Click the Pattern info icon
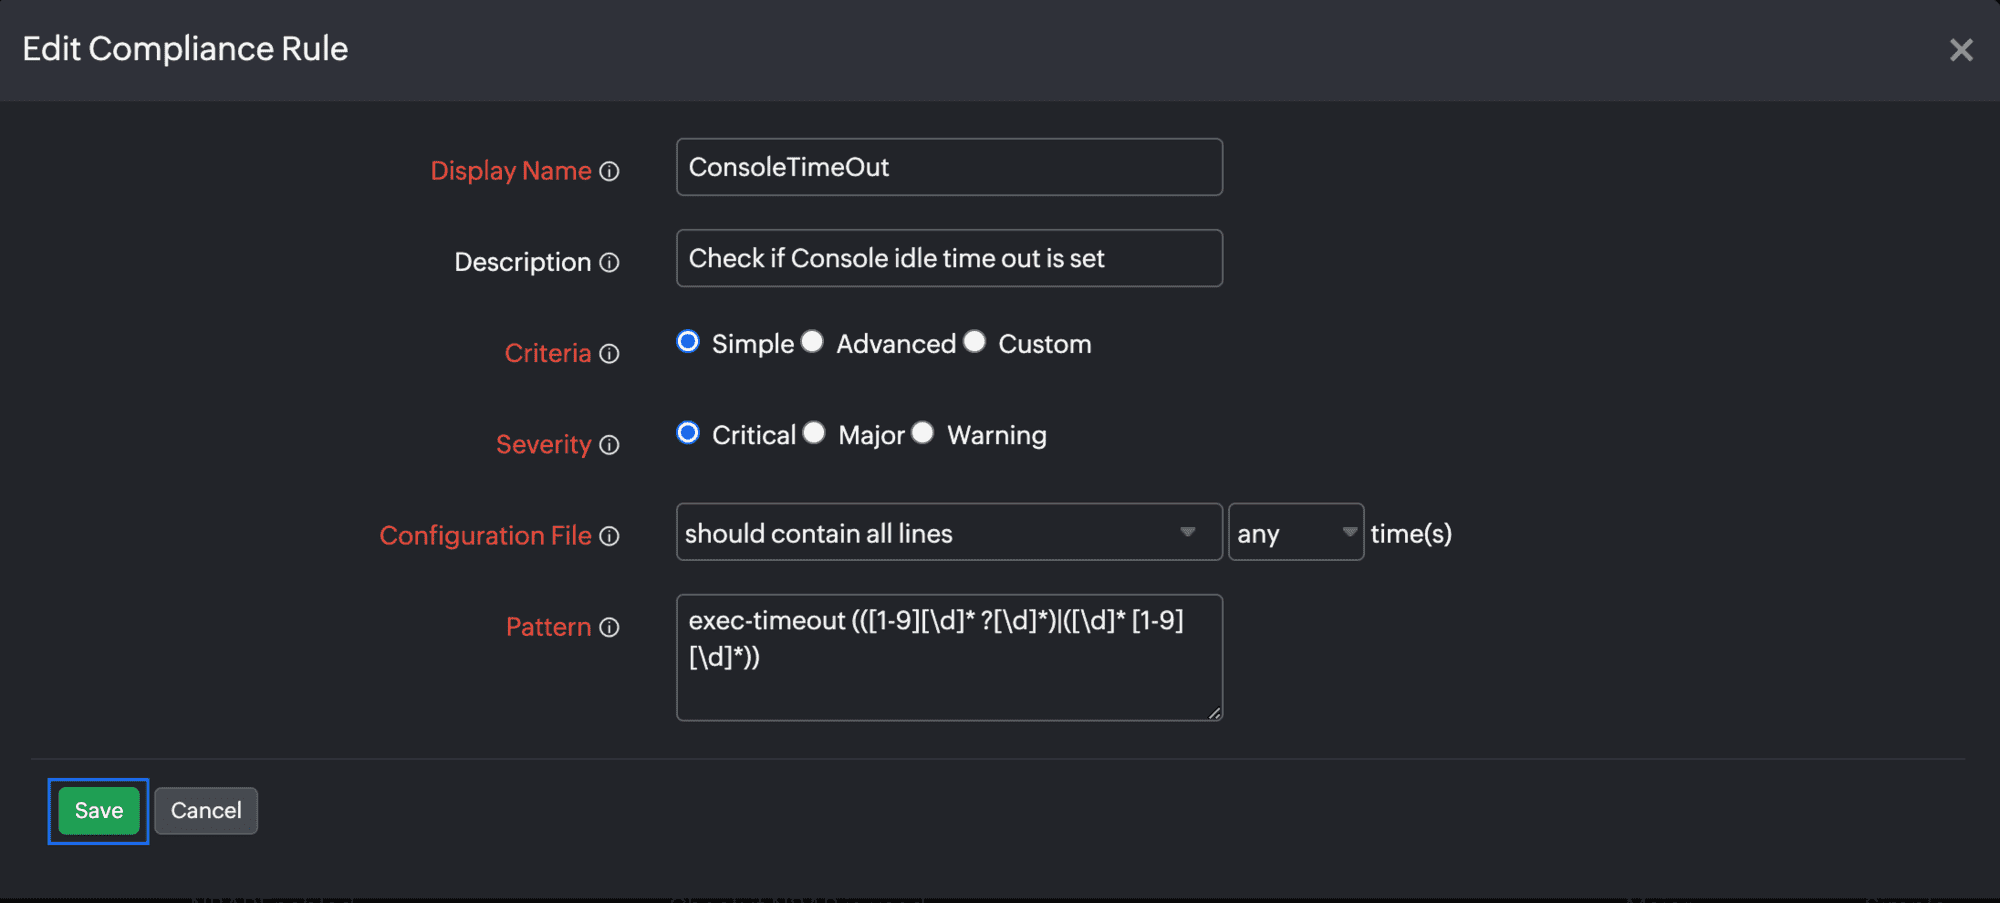This screenshot has width=2000, height=903. (609, 627)
